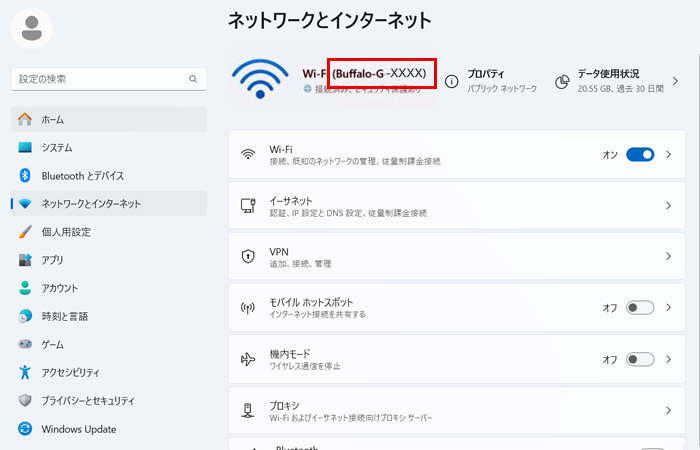This screenshot has width=700, height=450.
Task: Click the データ使用状況 pie chart icon
Action: click(562, 81)
